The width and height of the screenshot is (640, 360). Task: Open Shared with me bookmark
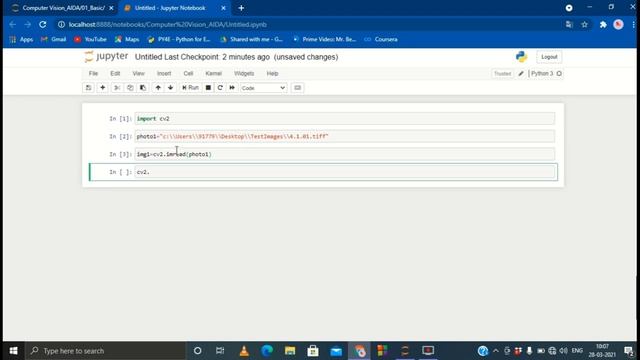[x=251, y=39]
